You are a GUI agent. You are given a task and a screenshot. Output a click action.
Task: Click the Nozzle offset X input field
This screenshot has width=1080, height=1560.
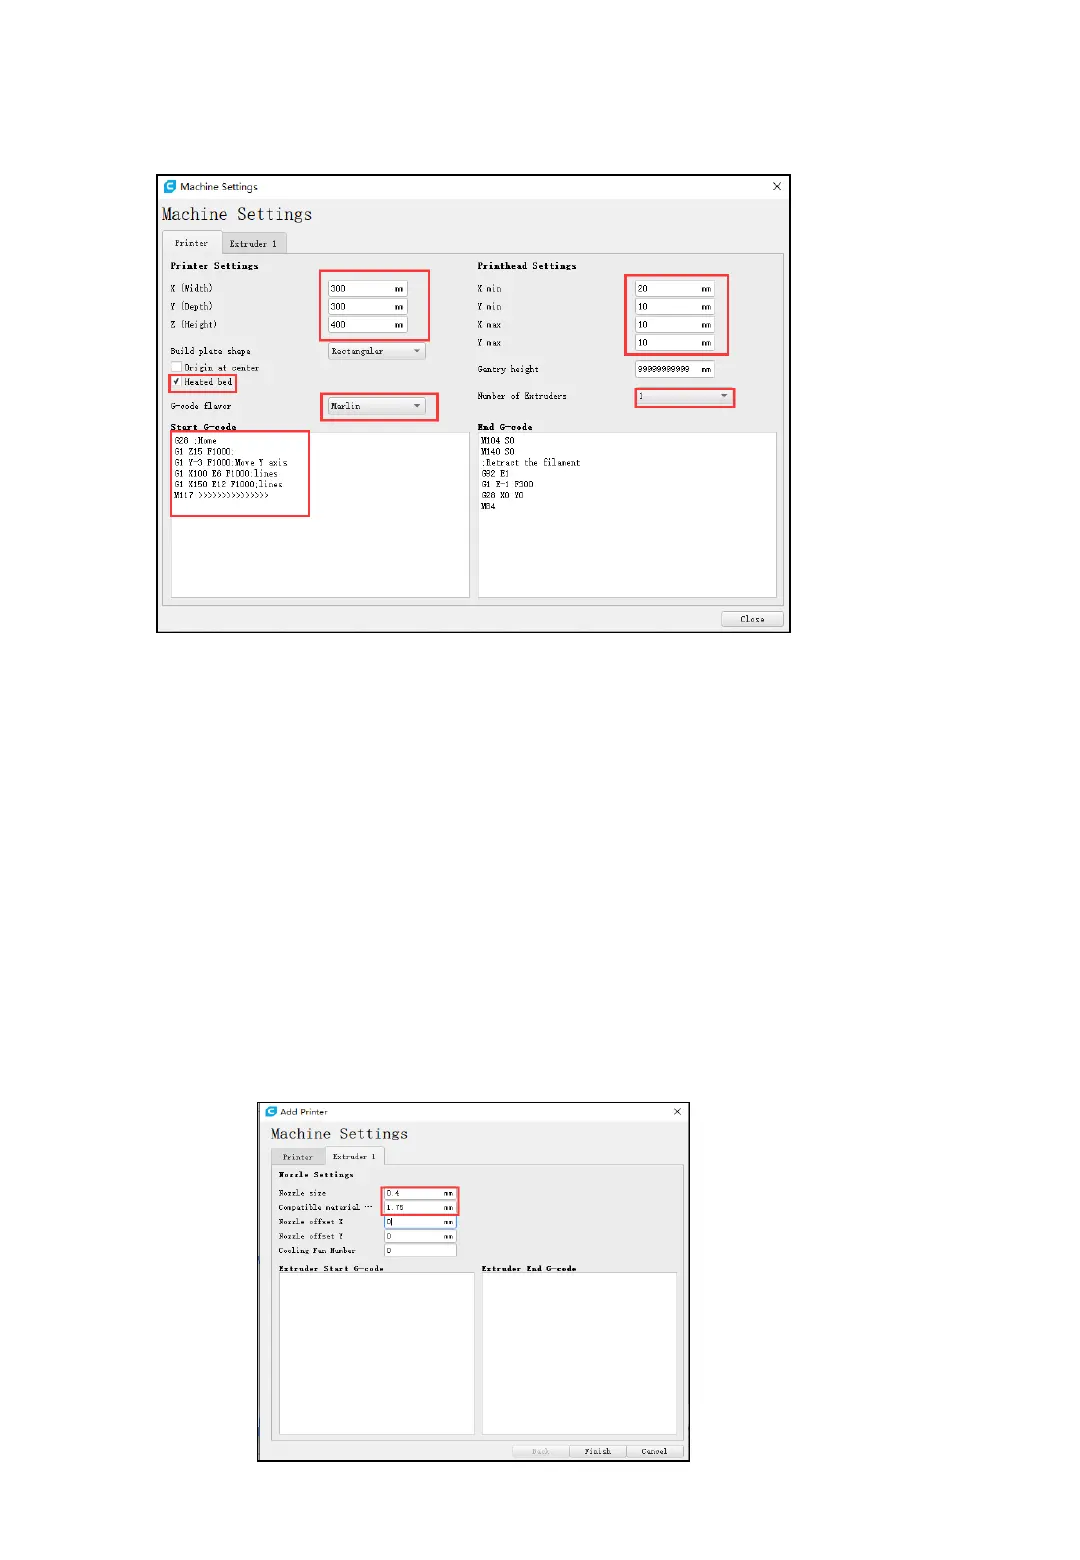pyautogui.click(x=420, y=1222)
